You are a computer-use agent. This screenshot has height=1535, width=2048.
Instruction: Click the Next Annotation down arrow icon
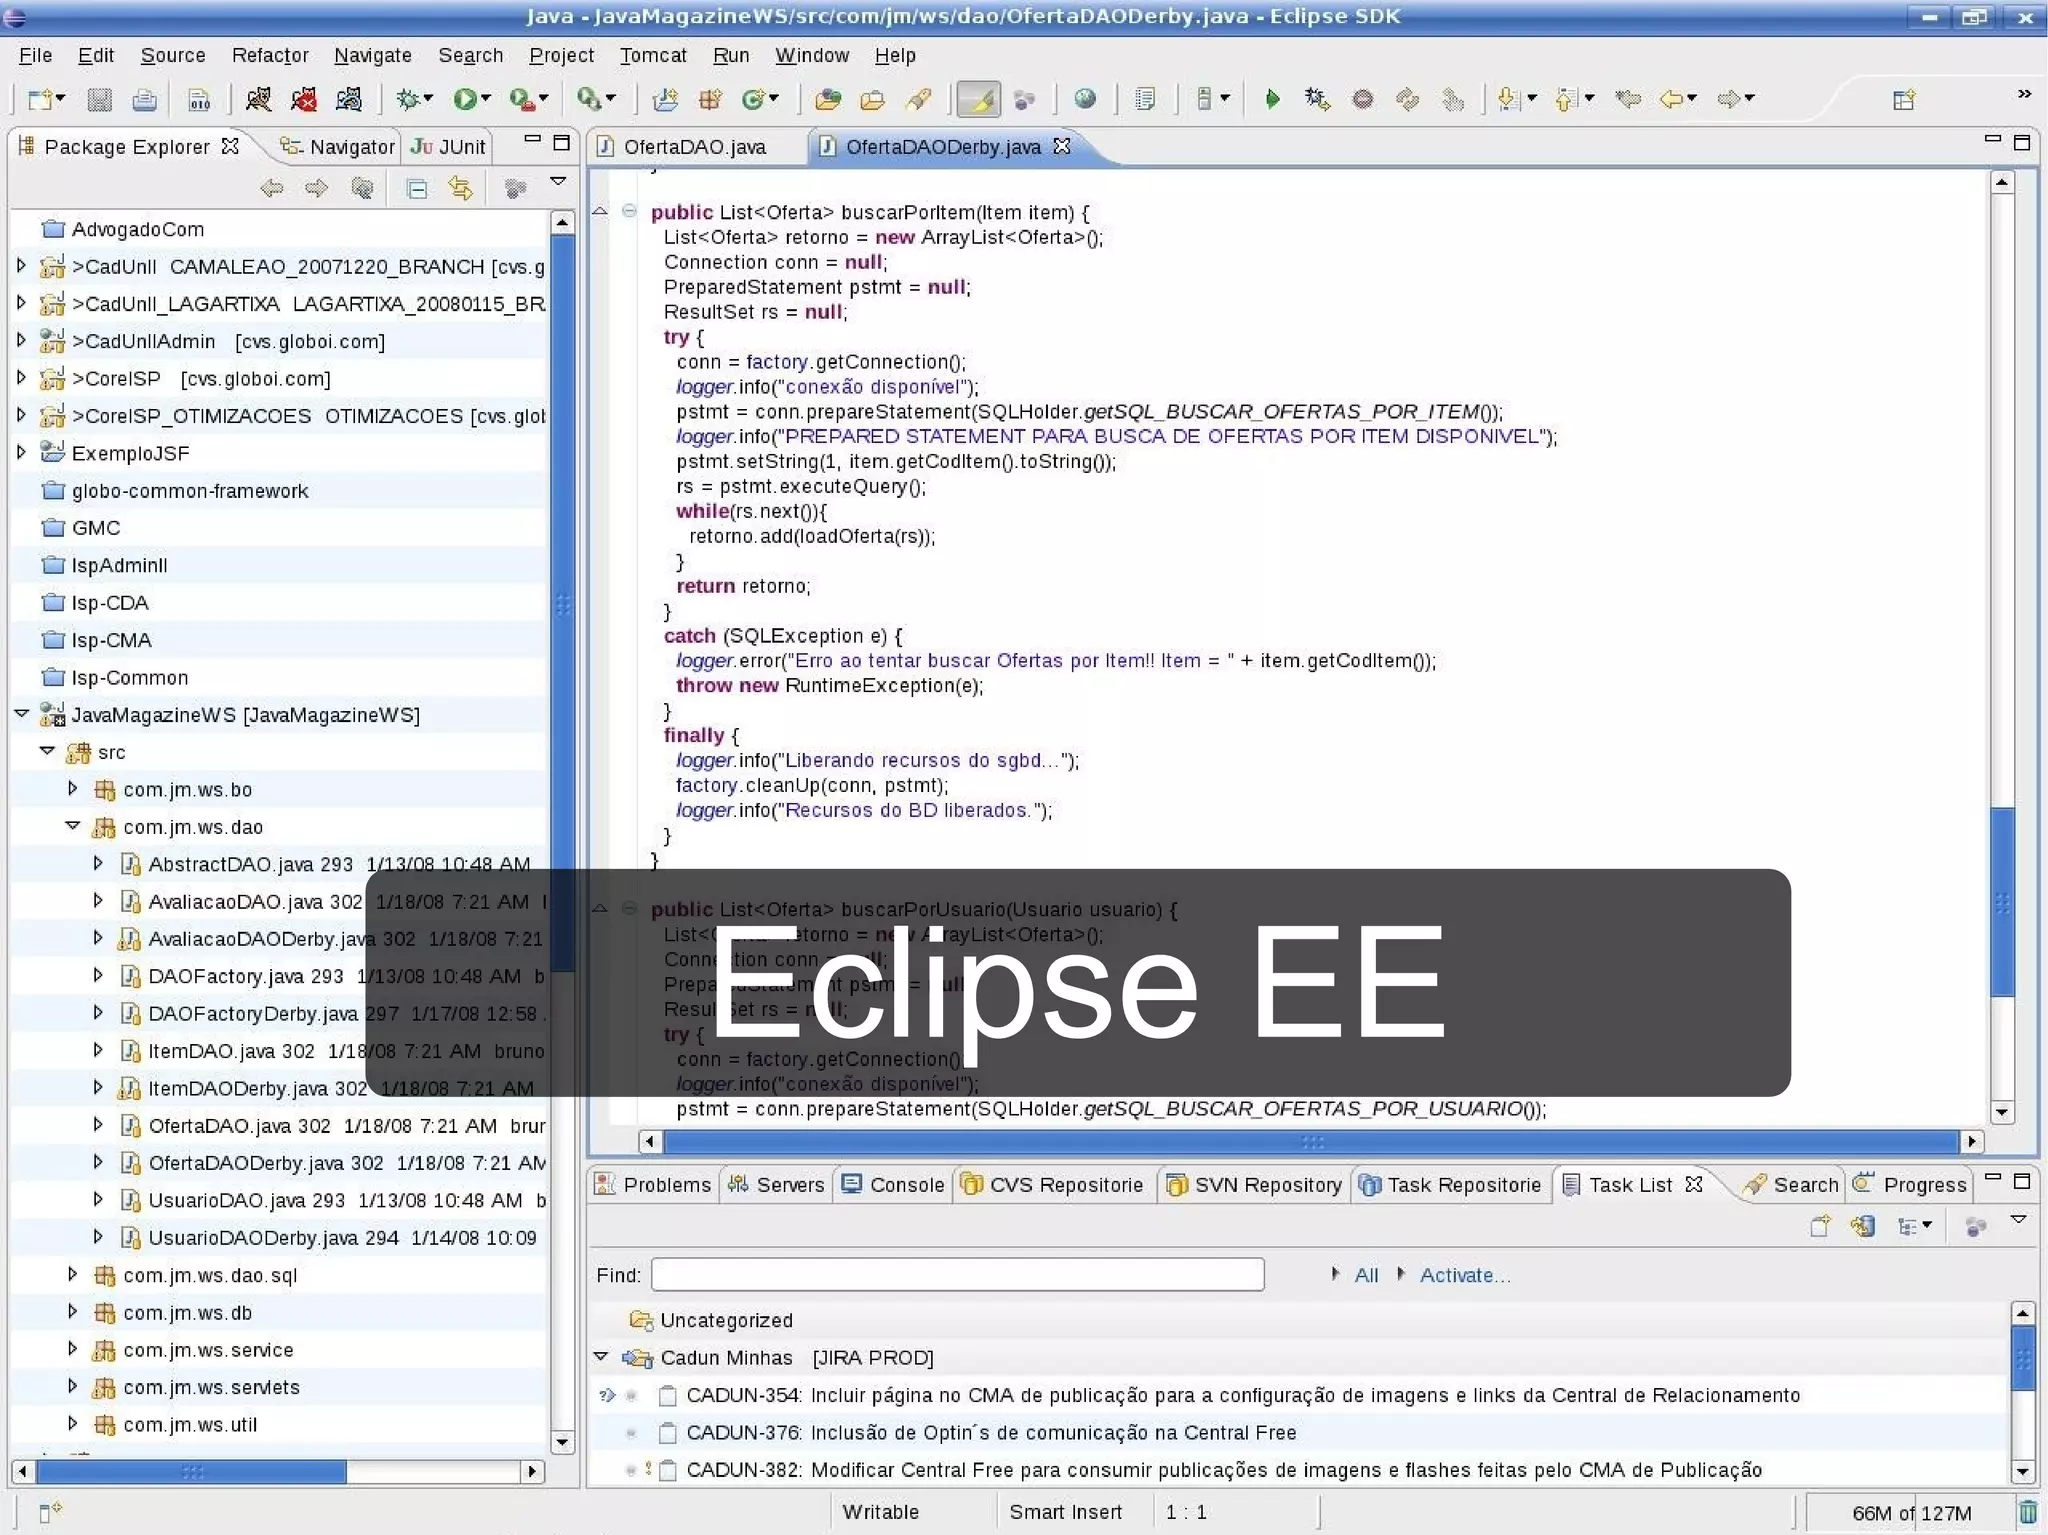[x=1508, y=99]
